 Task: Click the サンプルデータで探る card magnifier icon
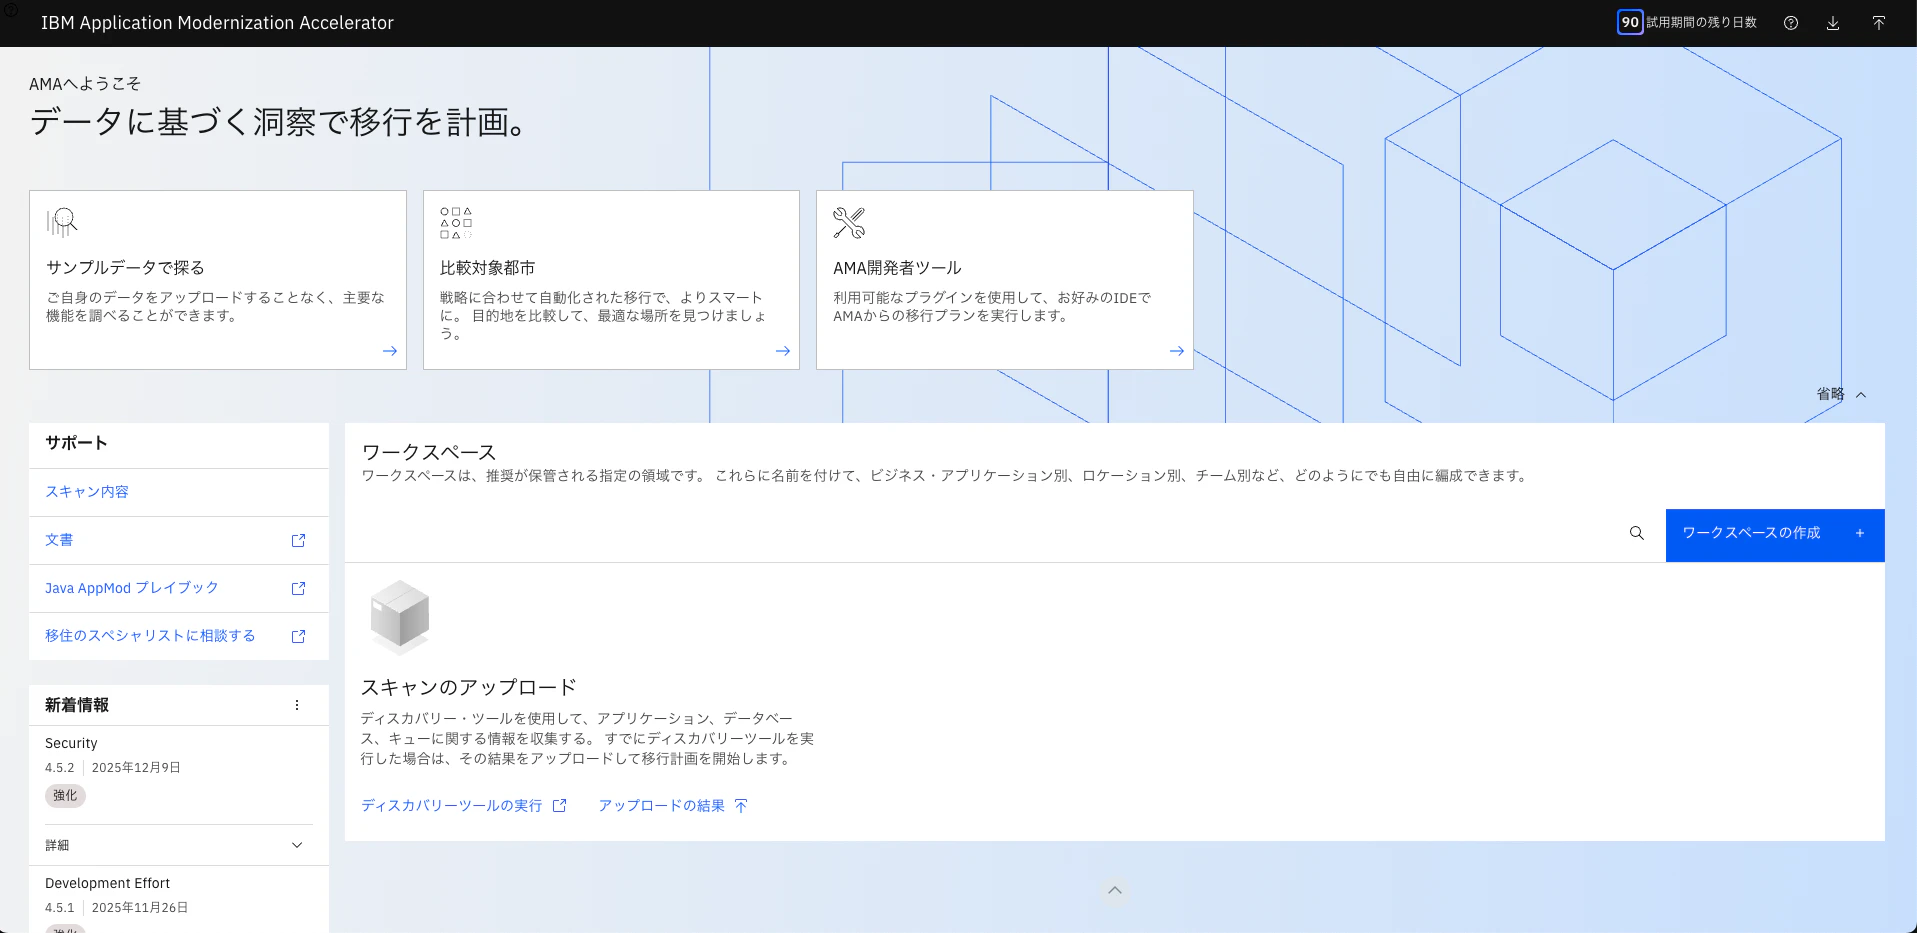pos(62,222)
